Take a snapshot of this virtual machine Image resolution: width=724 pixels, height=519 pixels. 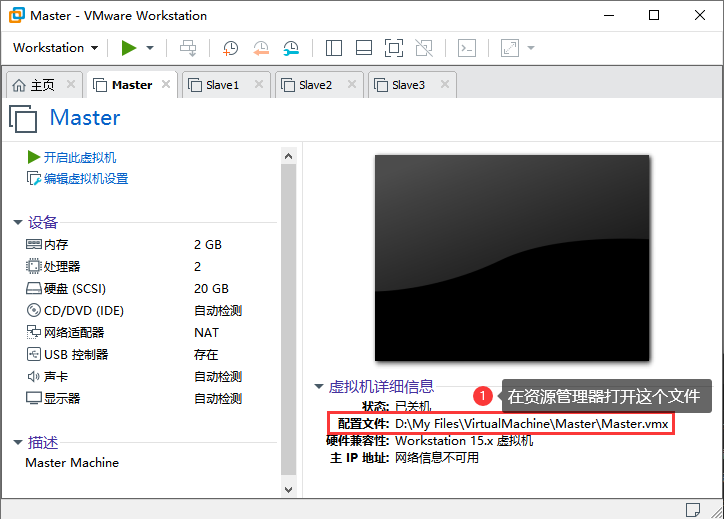coord(230,48)
